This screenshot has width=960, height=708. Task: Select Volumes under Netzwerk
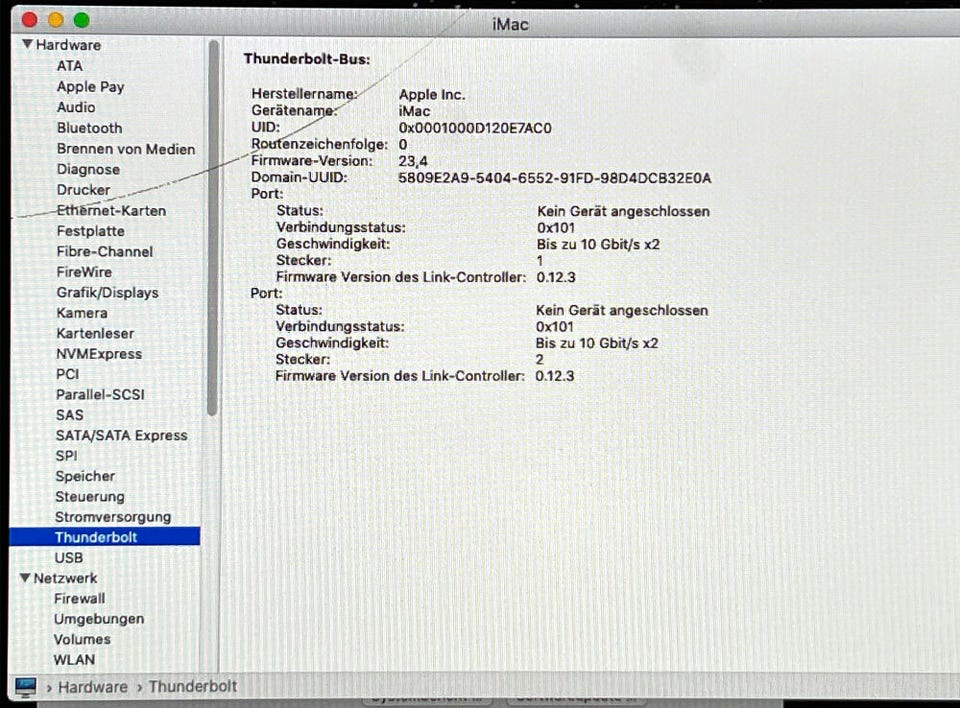[82, 639]
